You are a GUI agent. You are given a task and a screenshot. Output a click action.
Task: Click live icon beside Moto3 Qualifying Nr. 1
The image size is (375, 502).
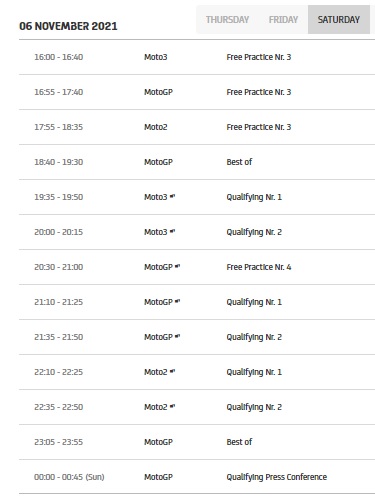[x=172, y=196]
